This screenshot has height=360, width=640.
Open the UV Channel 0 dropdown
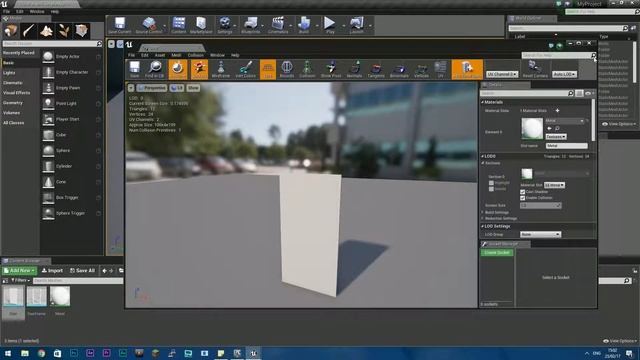tap(502, 74)
